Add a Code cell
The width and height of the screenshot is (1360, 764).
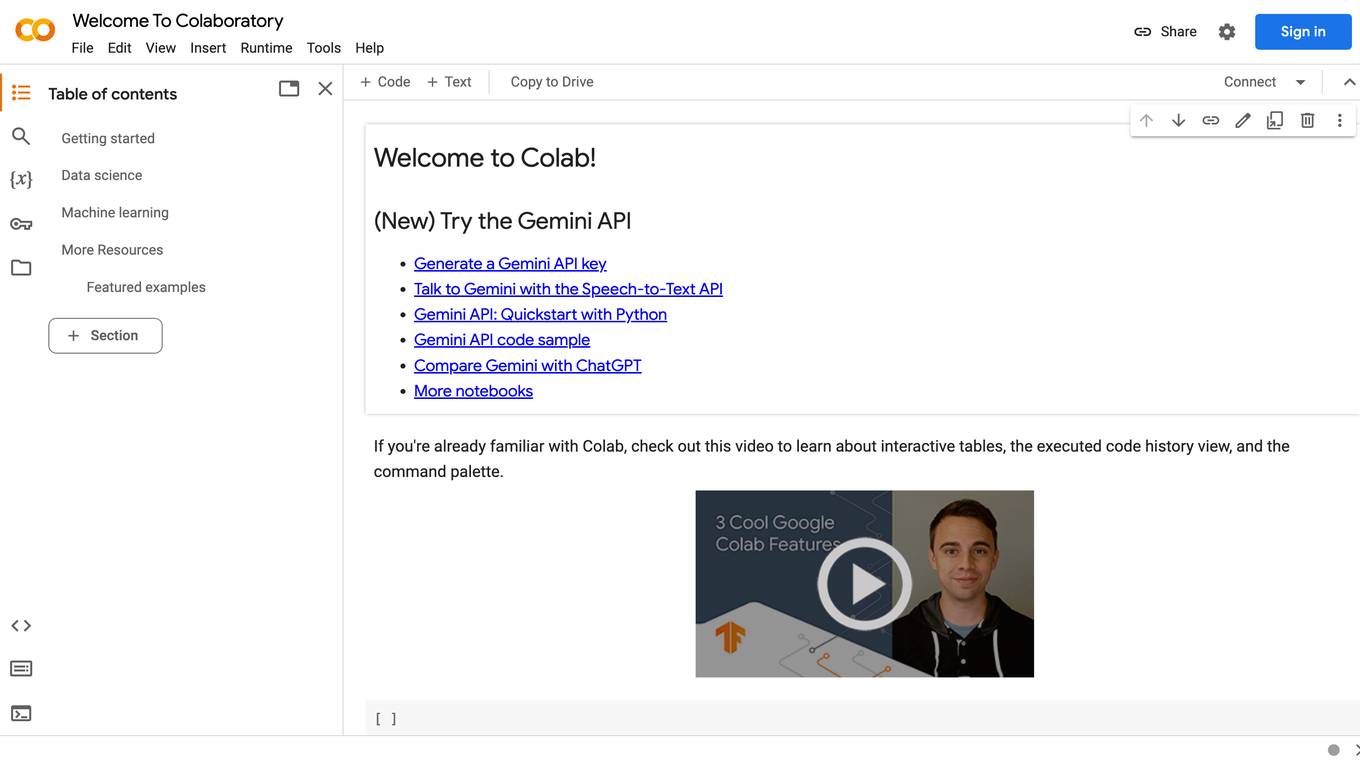click(385, 82)
